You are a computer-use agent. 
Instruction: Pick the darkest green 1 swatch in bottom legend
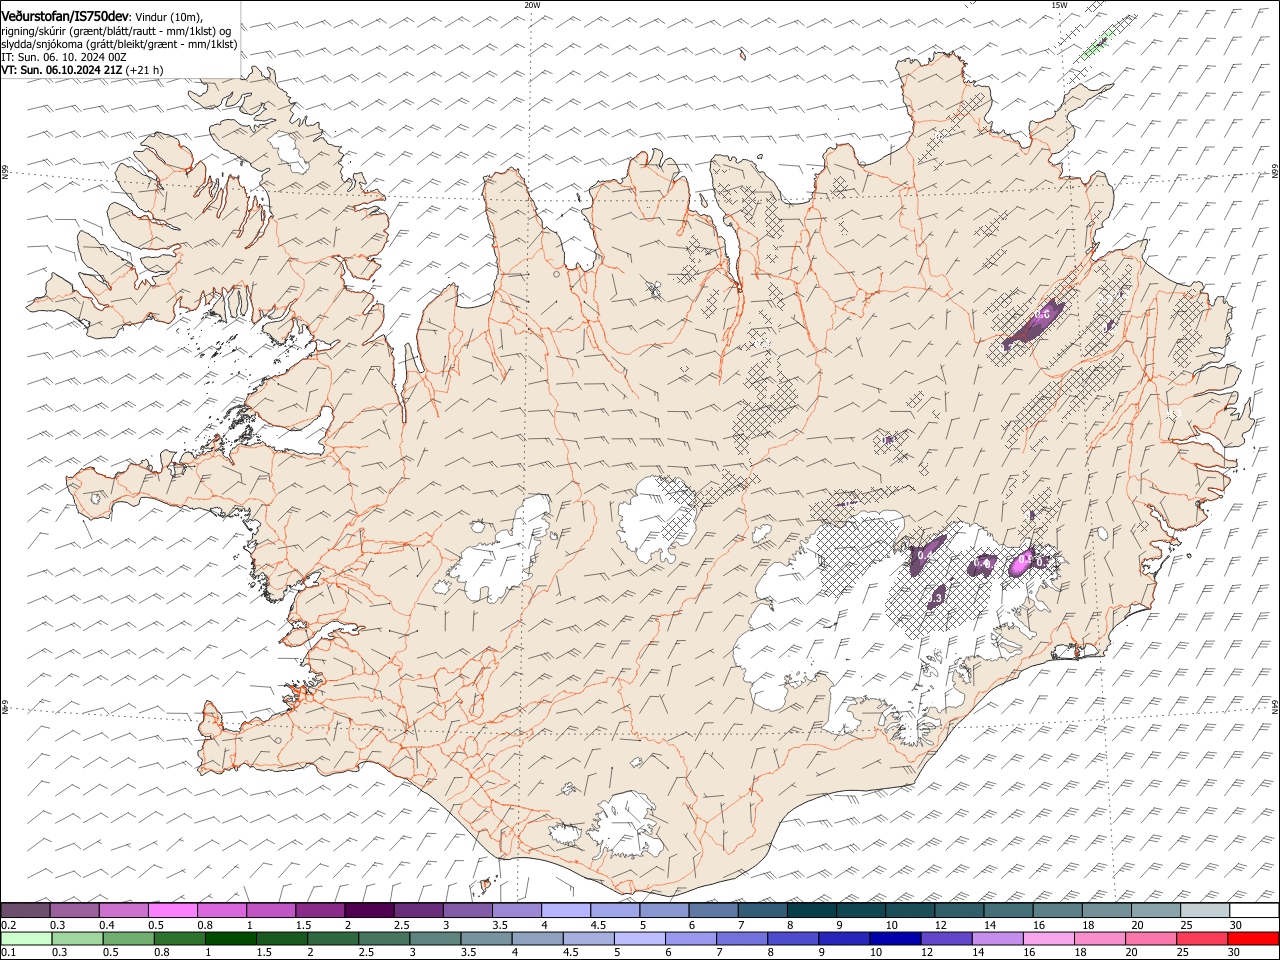click(230, 938)
